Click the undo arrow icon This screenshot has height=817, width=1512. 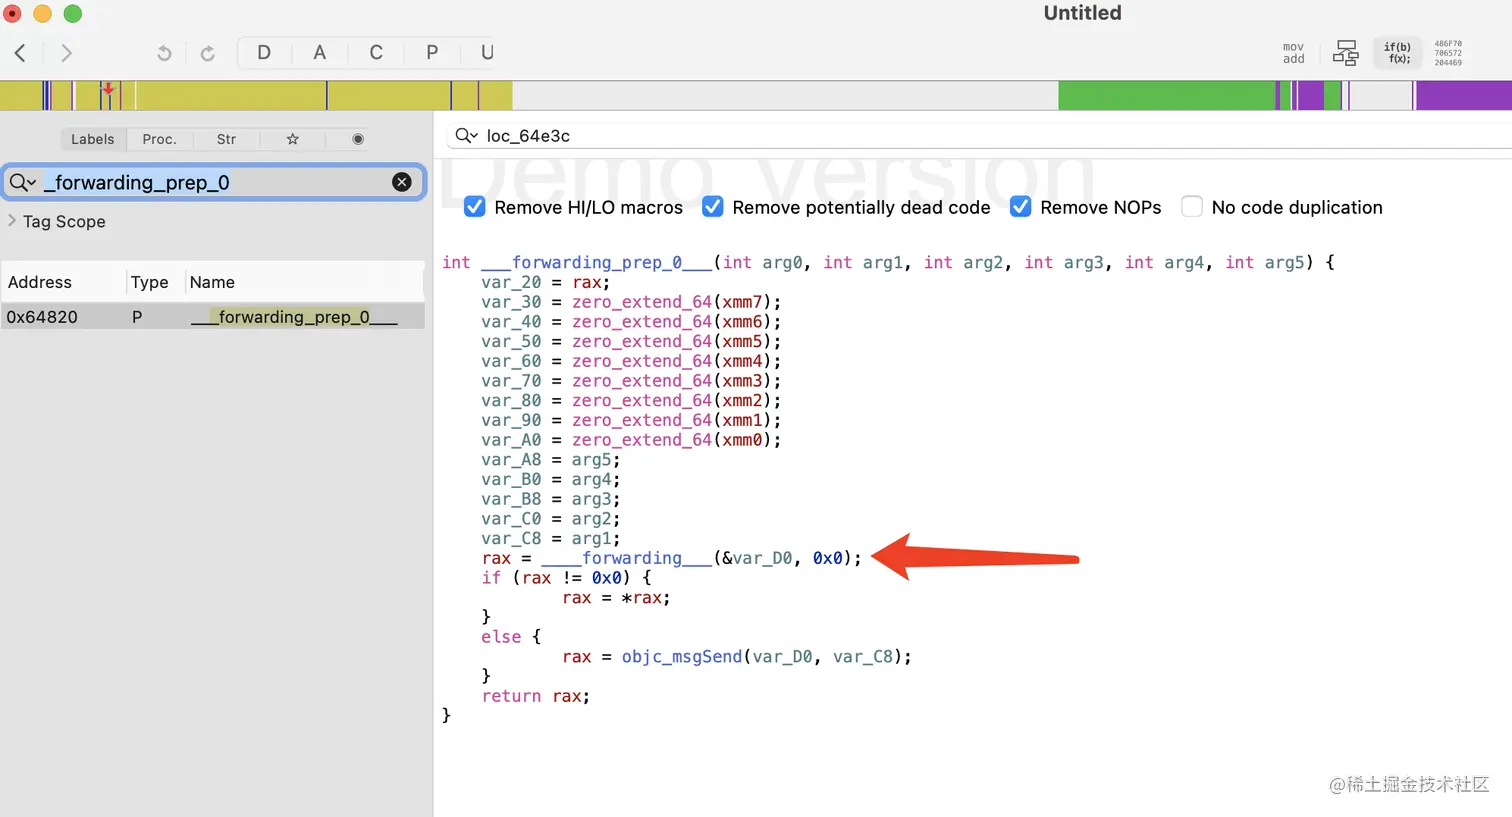[x=164, y=53]
